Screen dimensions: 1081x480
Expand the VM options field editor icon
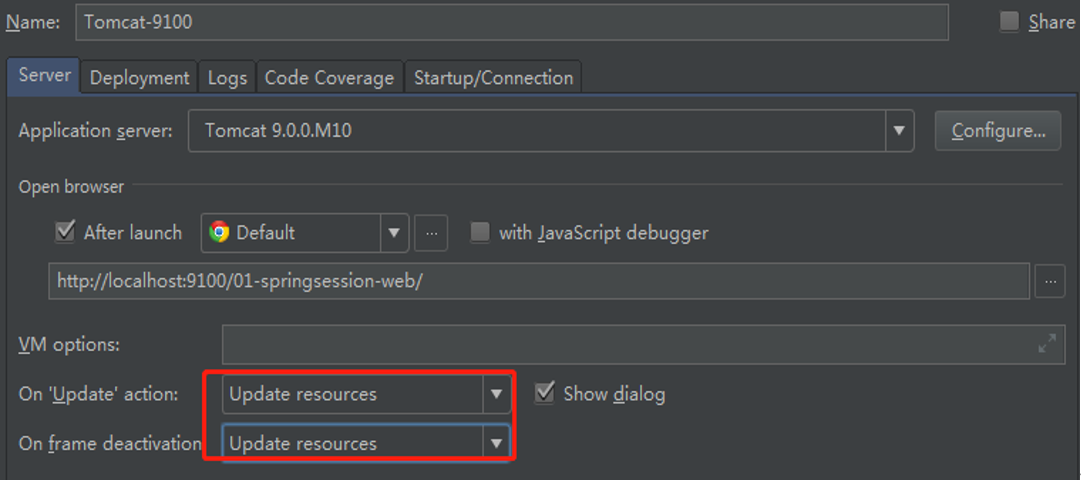(x=1047, y=344)
